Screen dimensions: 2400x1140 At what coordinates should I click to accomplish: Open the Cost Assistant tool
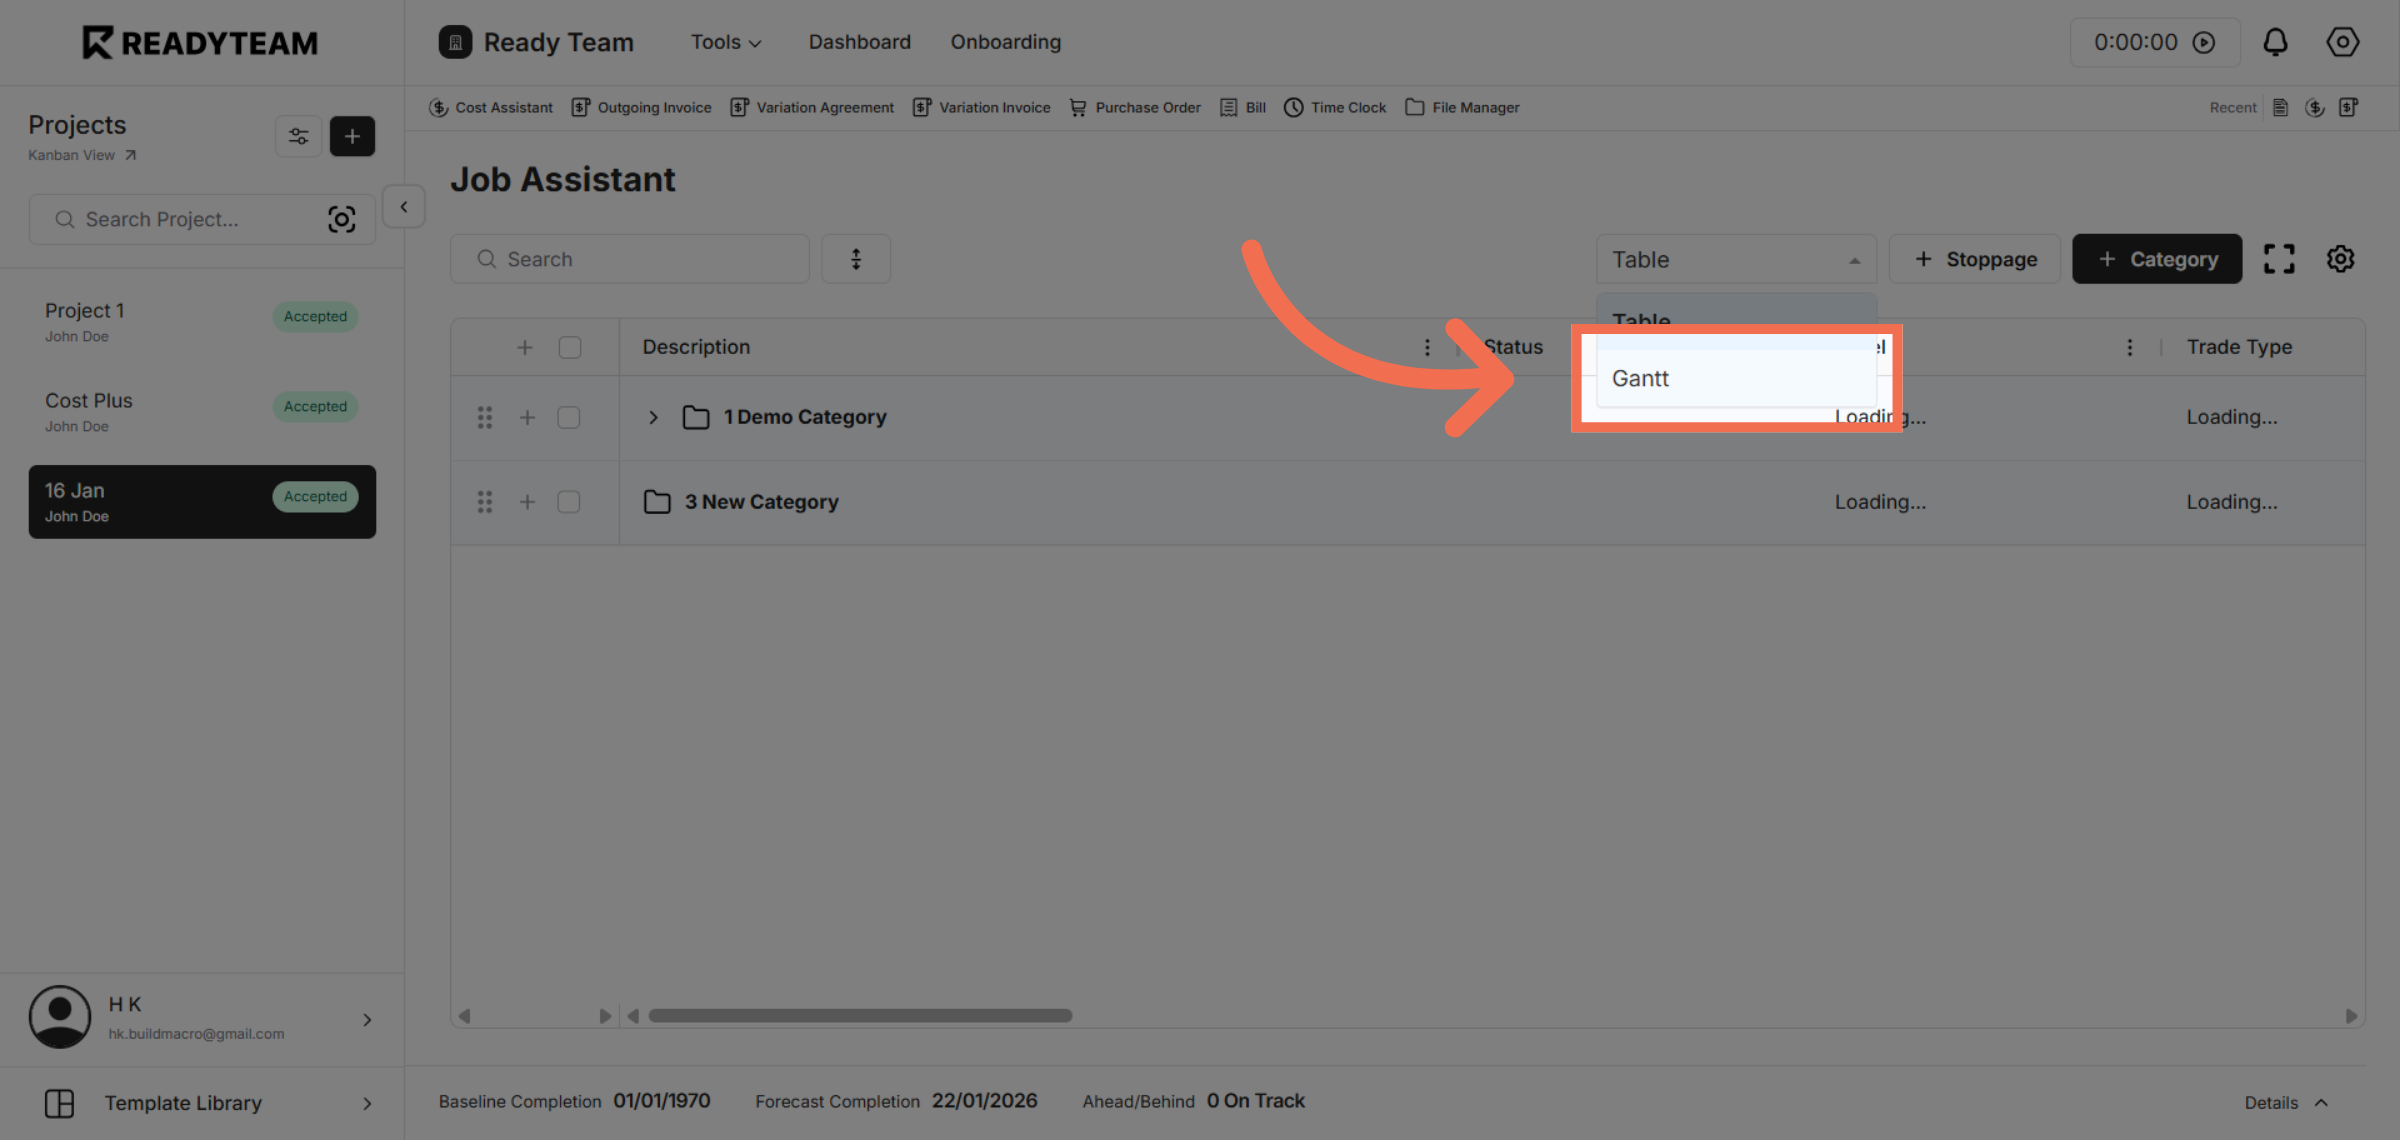491,107
